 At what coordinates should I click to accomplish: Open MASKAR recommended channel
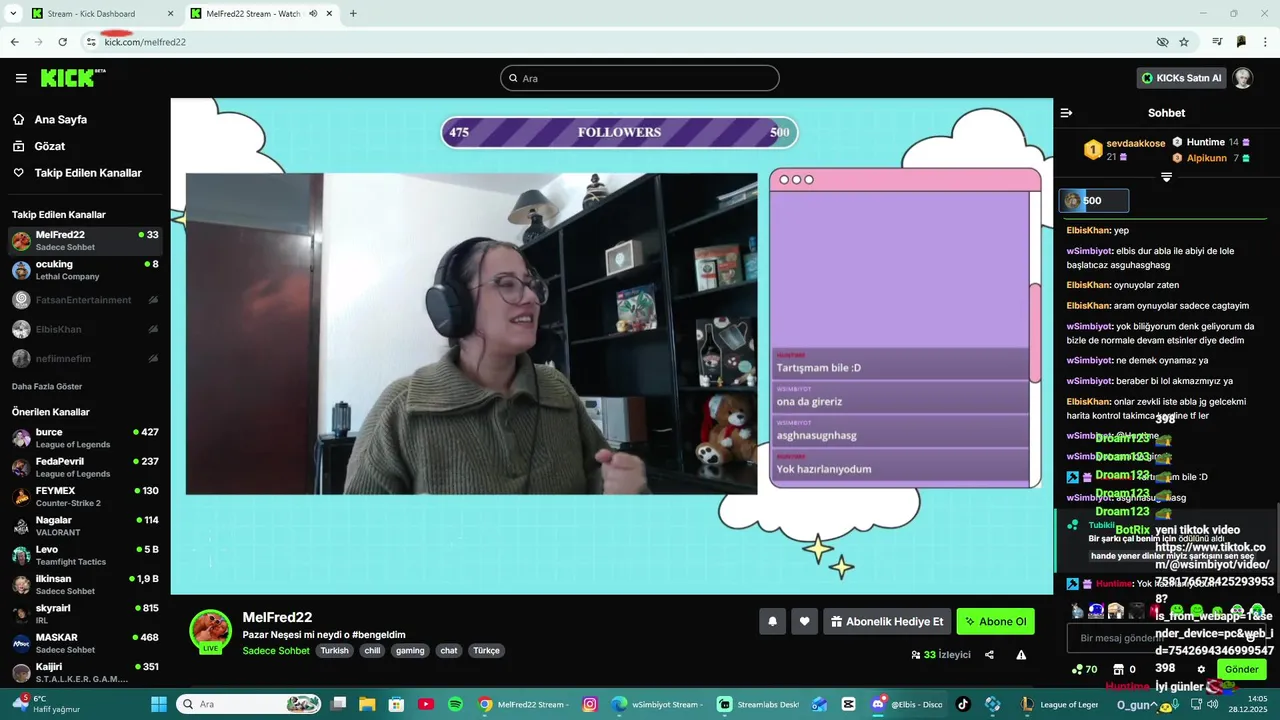click(x=85, y=643)
